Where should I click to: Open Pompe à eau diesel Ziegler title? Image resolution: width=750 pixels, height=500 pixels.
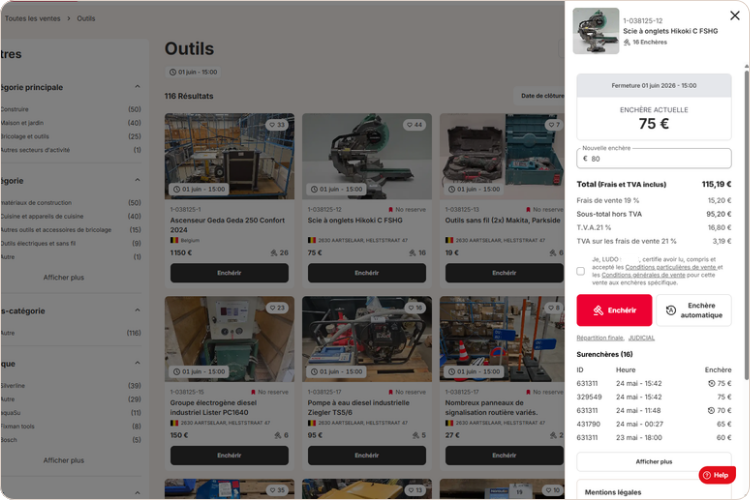(358, 408)
